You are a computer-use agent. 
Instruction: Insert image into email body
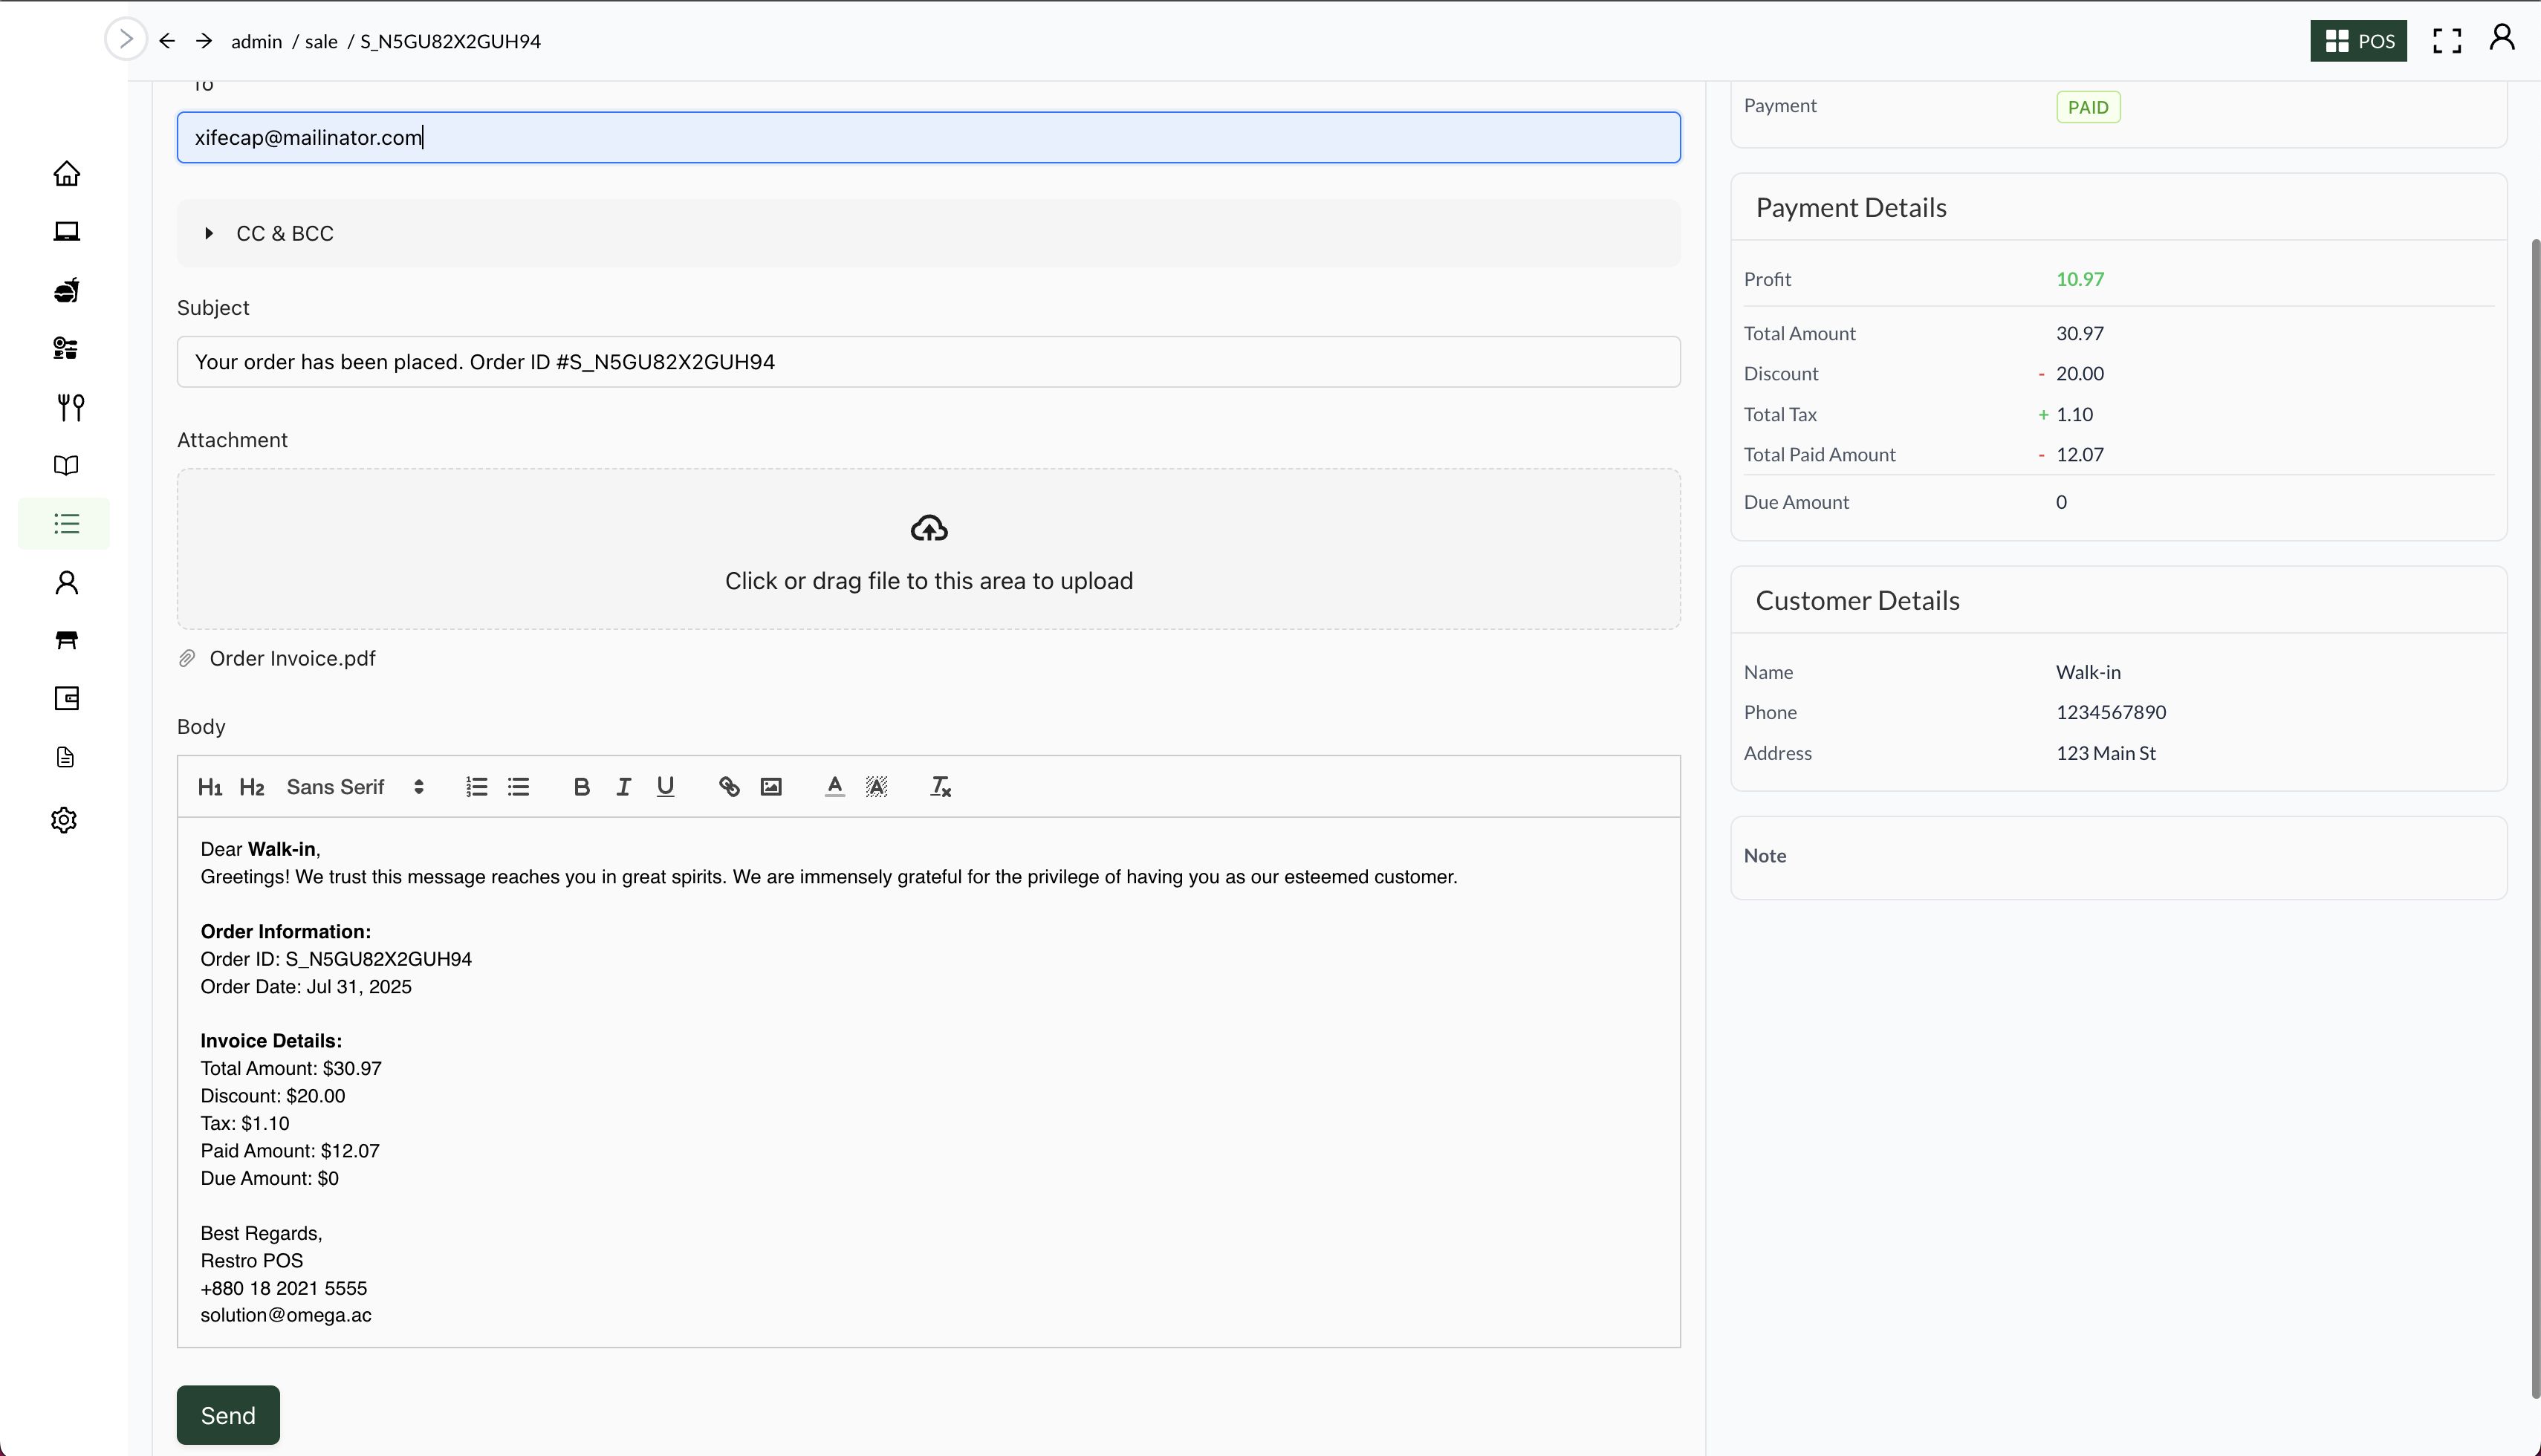point(771,787)
